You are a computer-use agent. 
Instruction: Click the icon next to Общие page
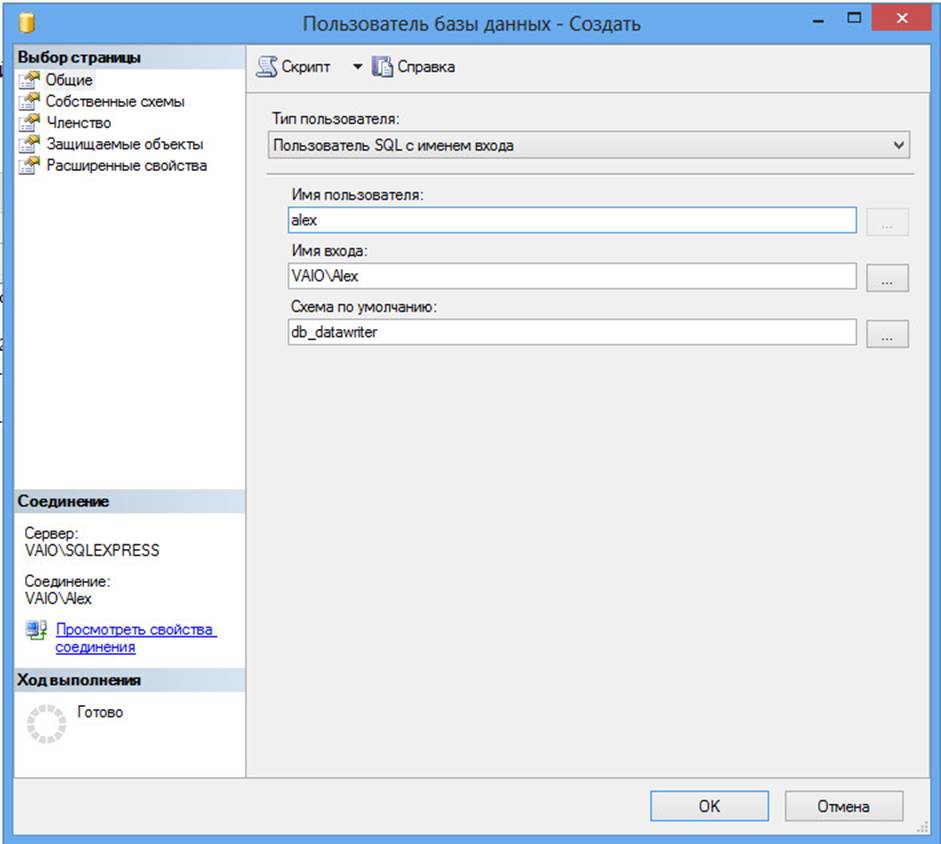point(29,80)
